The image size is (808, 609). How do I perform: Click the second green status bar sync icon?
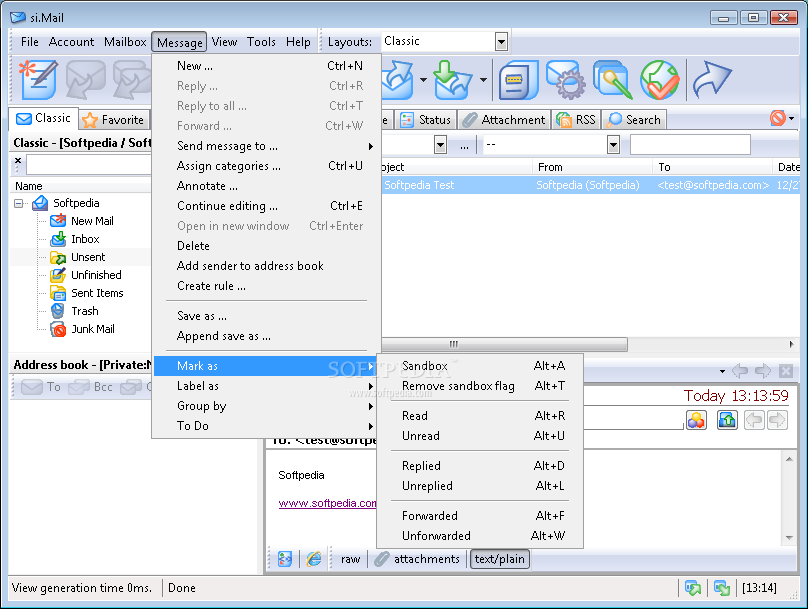click(x=722, y=587)
